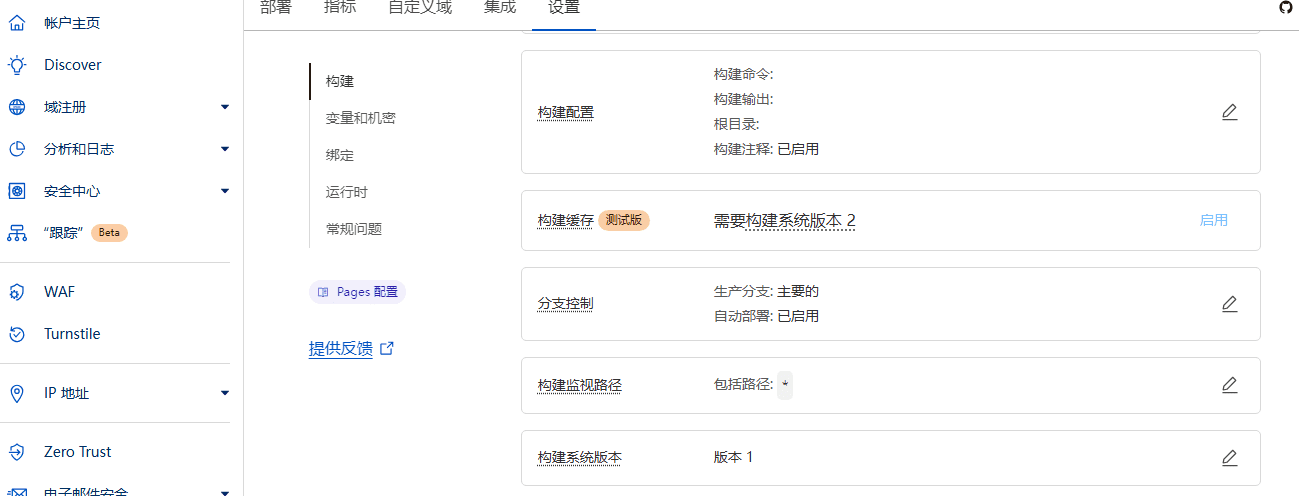Switch to the 部署 tab
Screen dimensions: 1299x496
[275, 8]
